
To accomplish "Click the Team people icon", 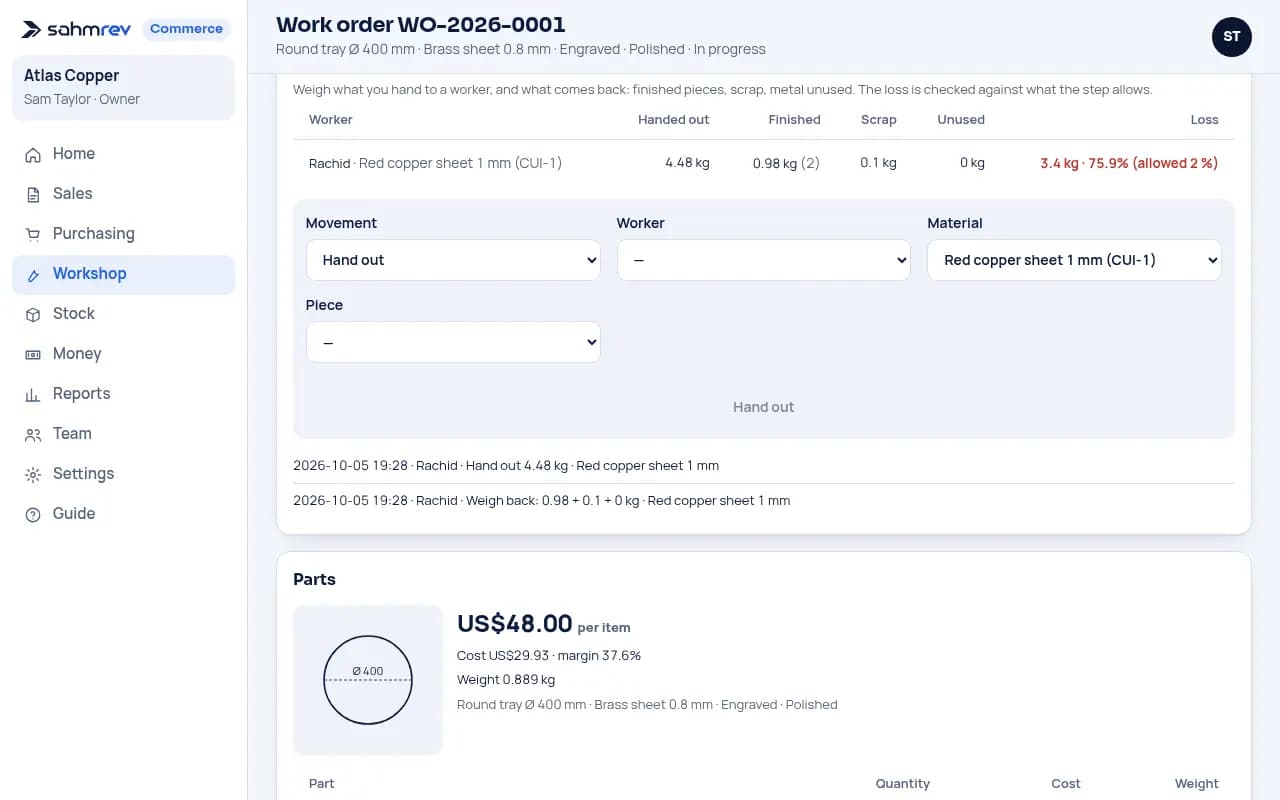I will tap(33, 434).
